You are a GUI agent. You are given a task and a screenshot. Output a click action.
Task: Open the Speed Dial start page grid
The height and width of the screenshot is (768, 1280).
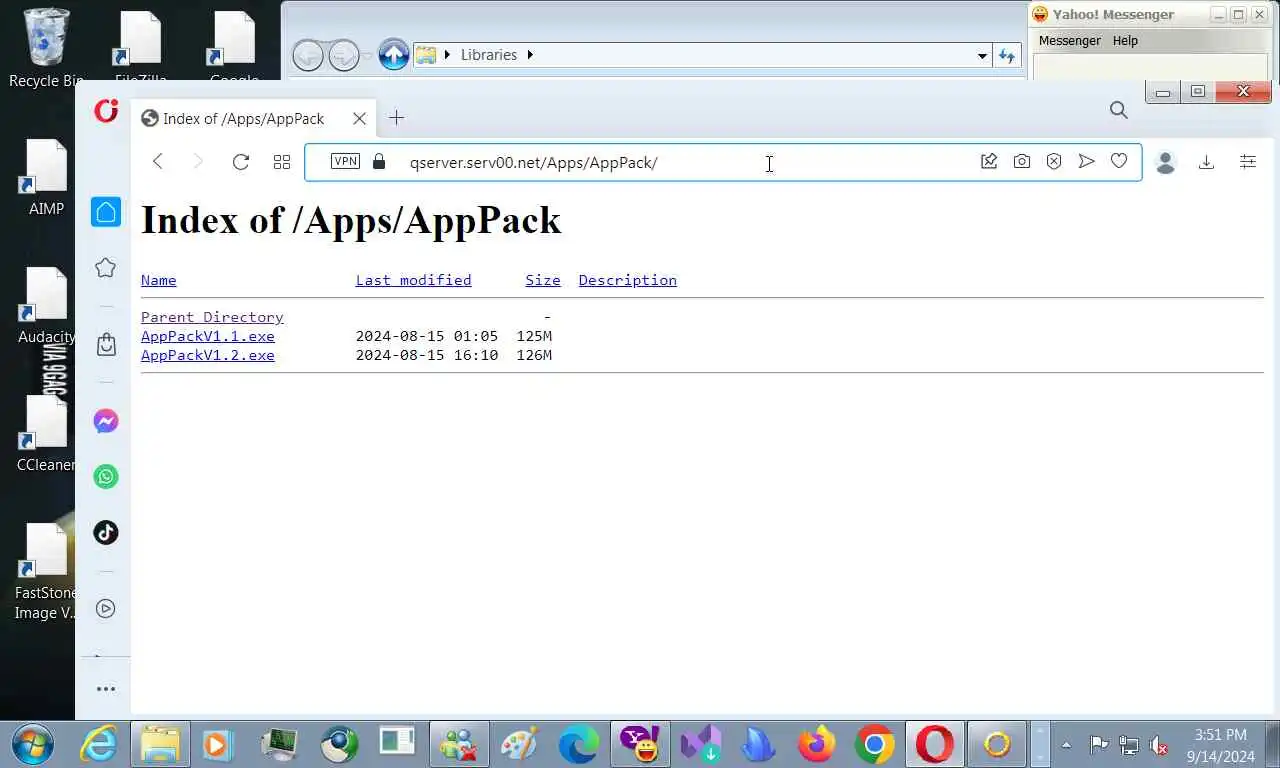tap(282, 161)
